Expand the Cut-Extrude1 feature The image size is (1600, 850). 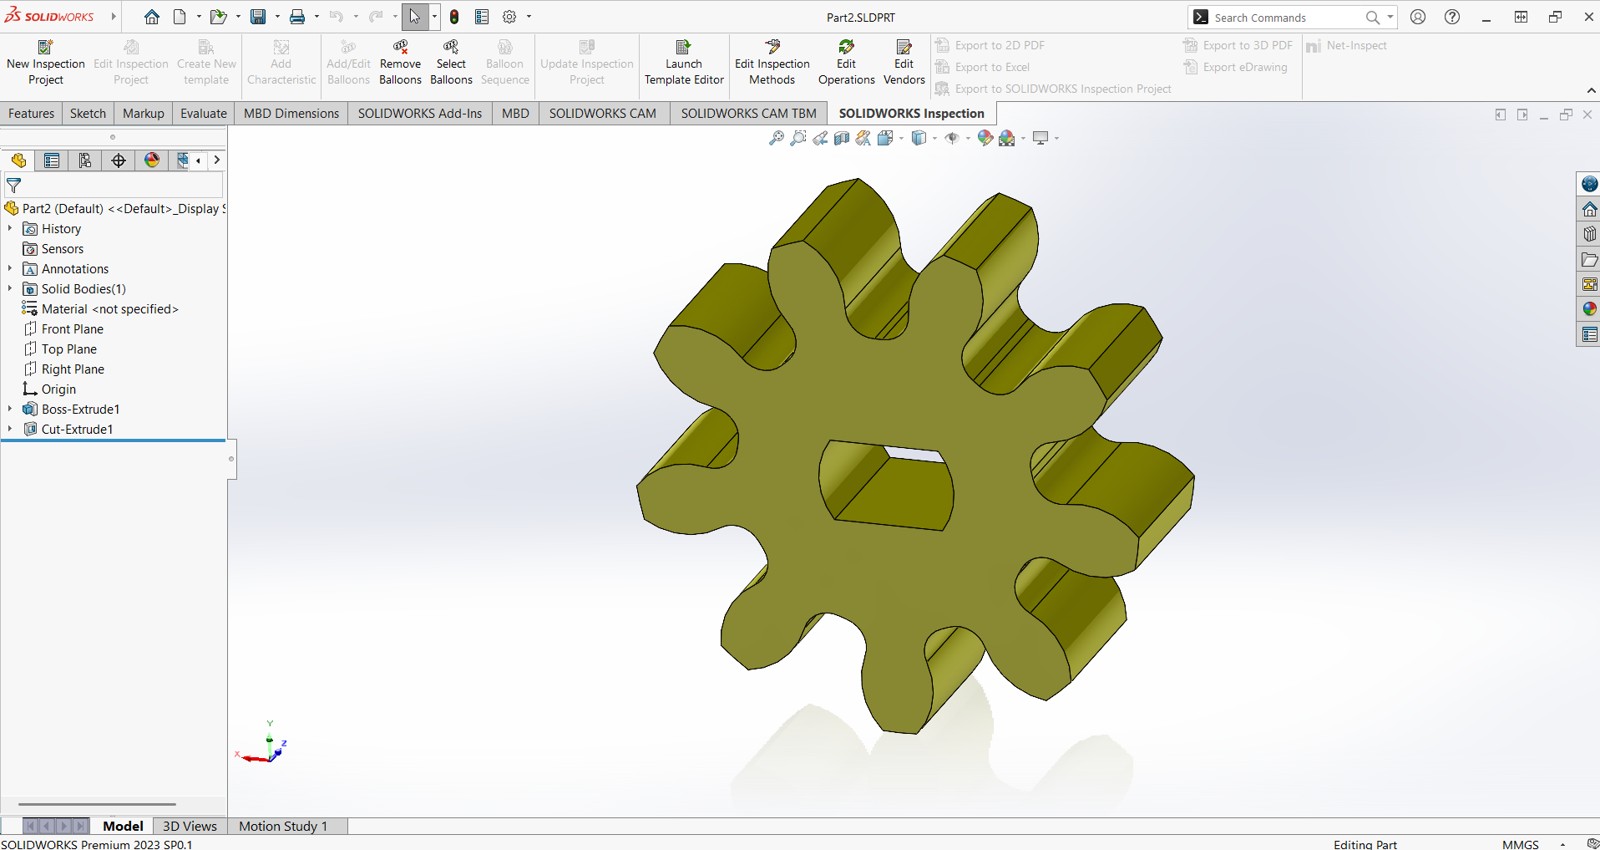coord(10,429)
